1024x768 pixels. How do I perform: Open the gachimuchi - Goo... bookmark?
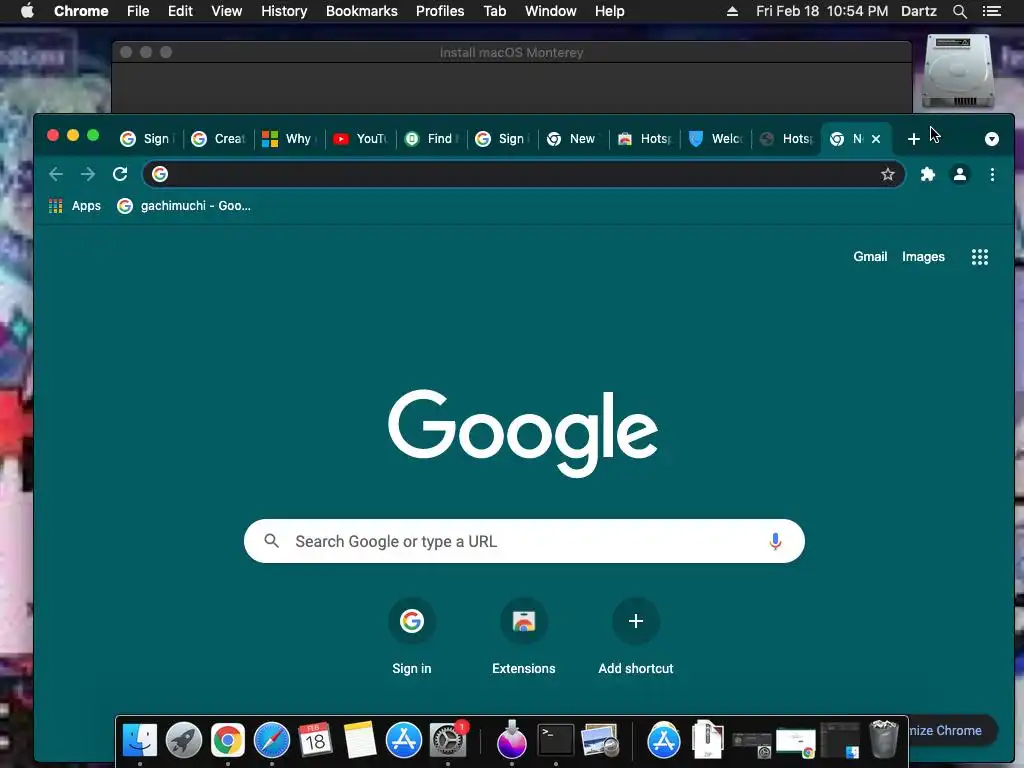[184, 206]
